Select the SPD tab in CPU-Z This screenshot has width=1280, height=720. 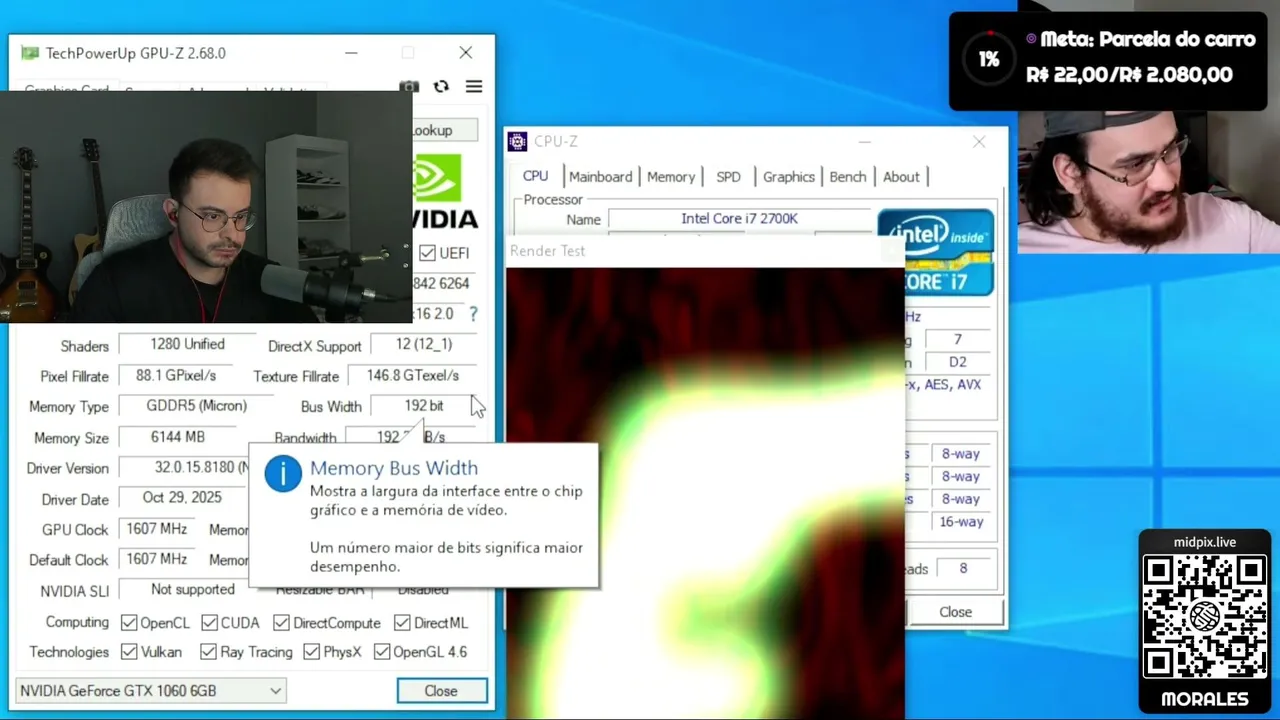[728, 177]
